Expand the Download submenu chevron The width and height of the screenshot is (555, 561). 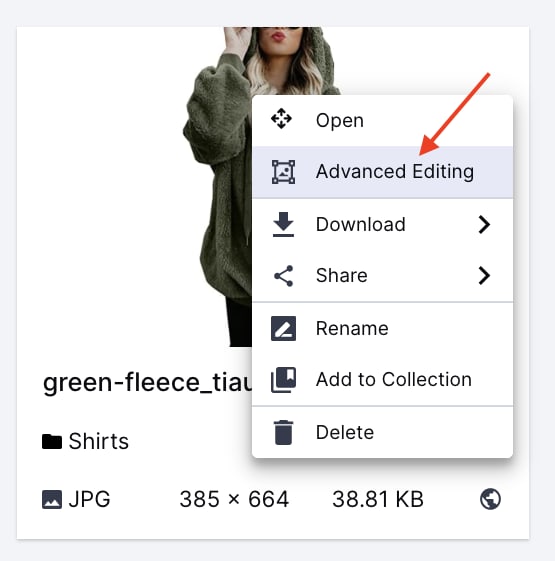[484, 225]
